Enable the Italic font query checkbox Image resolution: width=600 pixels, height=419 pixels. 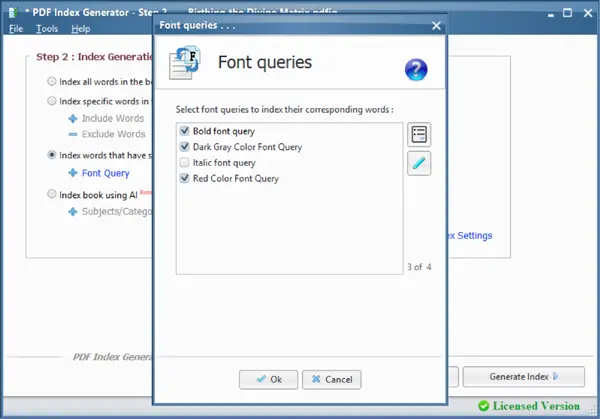184,162
